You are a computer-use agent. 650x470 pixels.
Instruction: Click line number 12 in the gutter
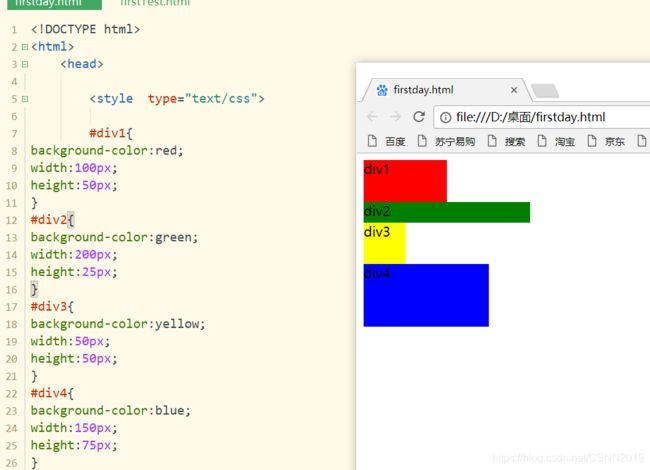[13, 220]
